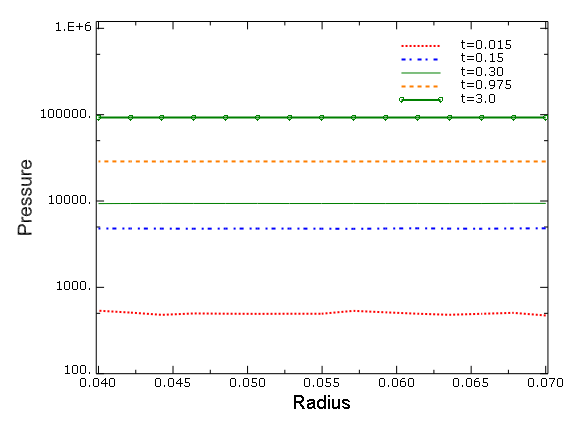Viewport: 584px width, 426px height.
Task: Click the 0.040 x-axis tick label
Action: coord(98,382)
